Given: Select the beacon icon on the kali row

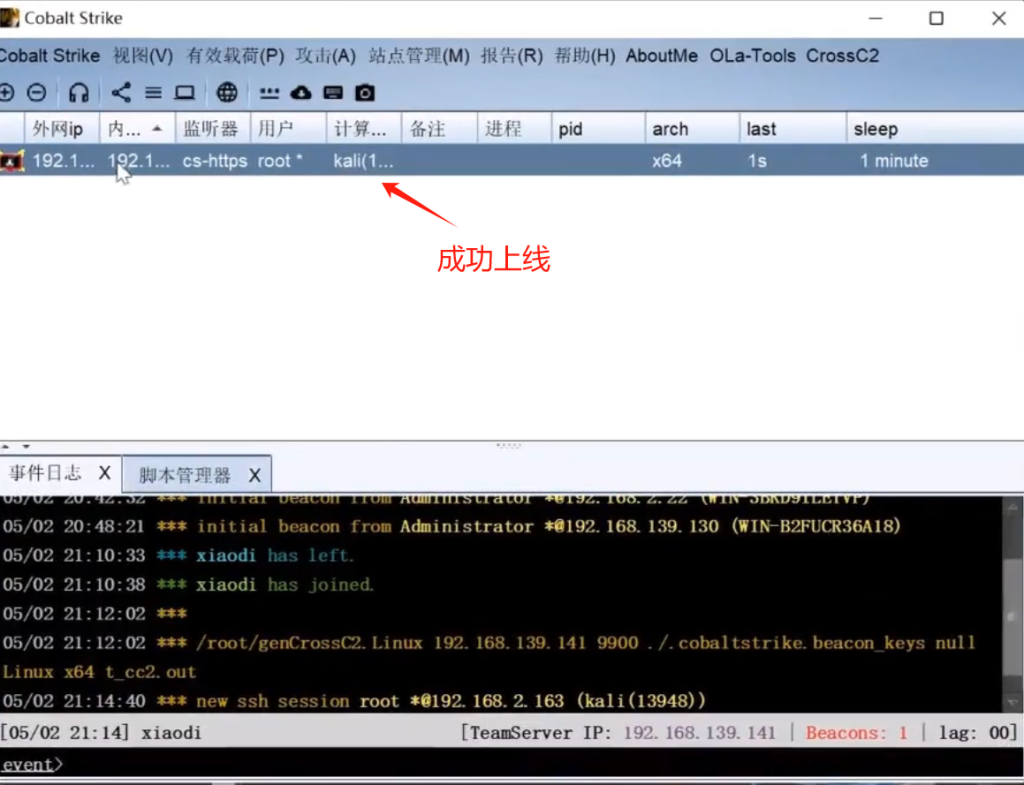Looking at the screenshot, I should click(x=12, y=161).
